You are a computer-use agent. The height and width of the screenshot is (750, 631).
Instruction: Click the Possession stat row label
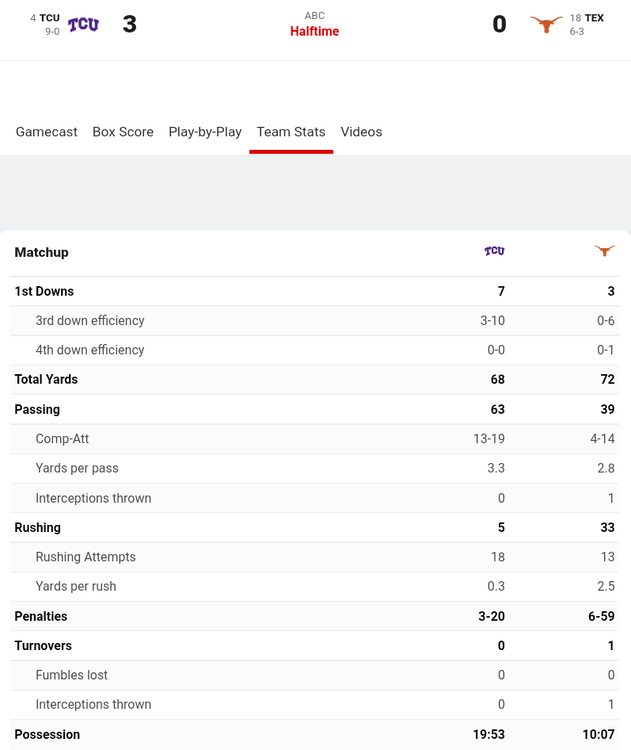(x=47, y=734)
